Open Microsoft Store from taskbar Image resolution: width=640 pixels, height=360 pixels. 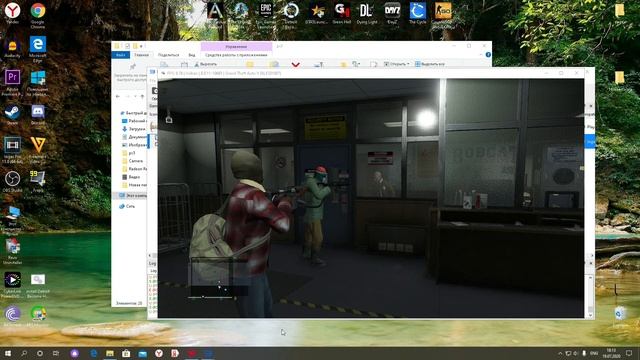[x=126, y=353]
